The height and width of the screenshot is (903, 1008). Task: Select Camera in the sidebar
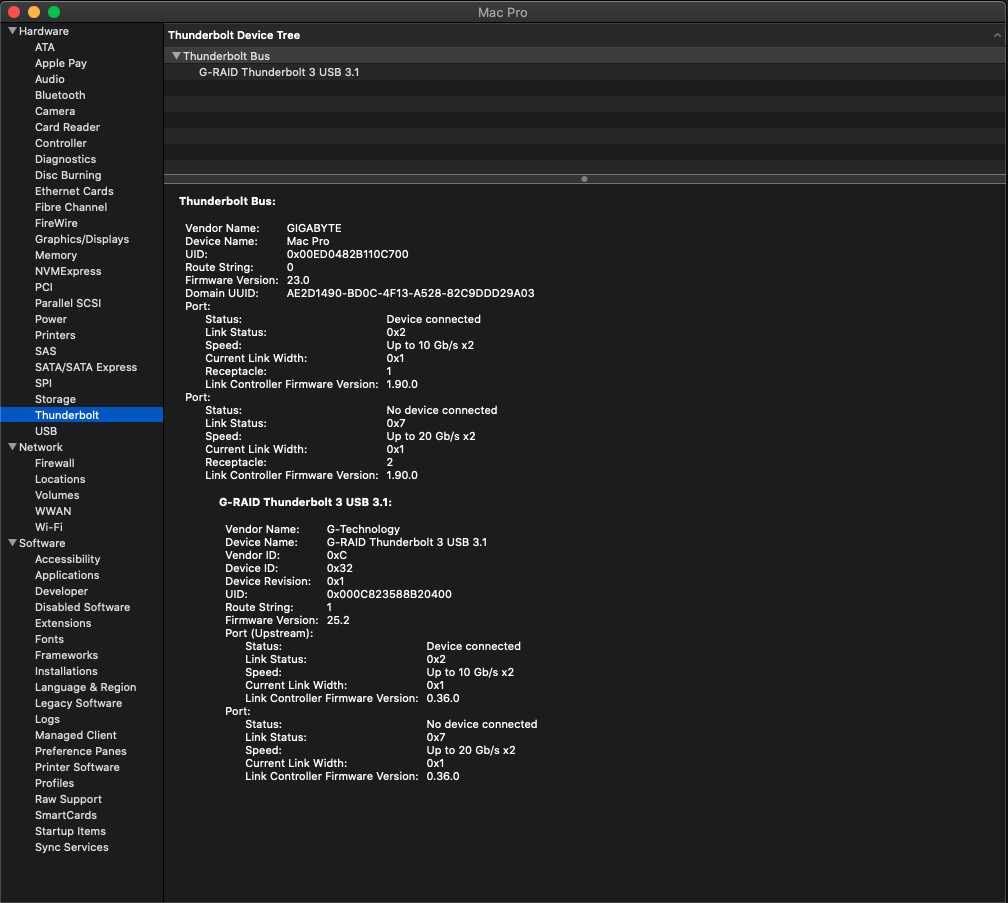pyautogui.click(x=55, y=111)
